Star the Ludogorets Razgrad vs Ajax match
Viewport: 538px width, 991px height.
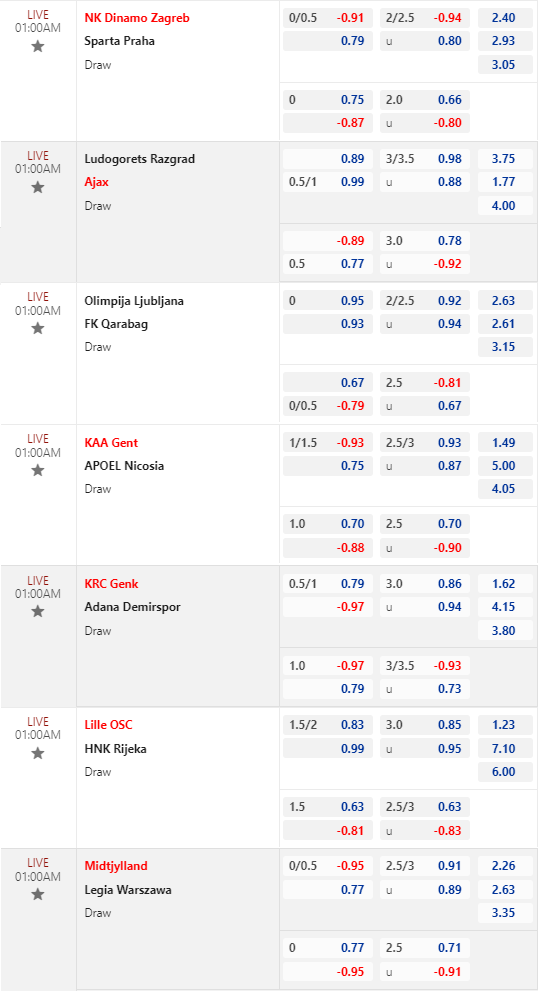click(x=38, y=187)
